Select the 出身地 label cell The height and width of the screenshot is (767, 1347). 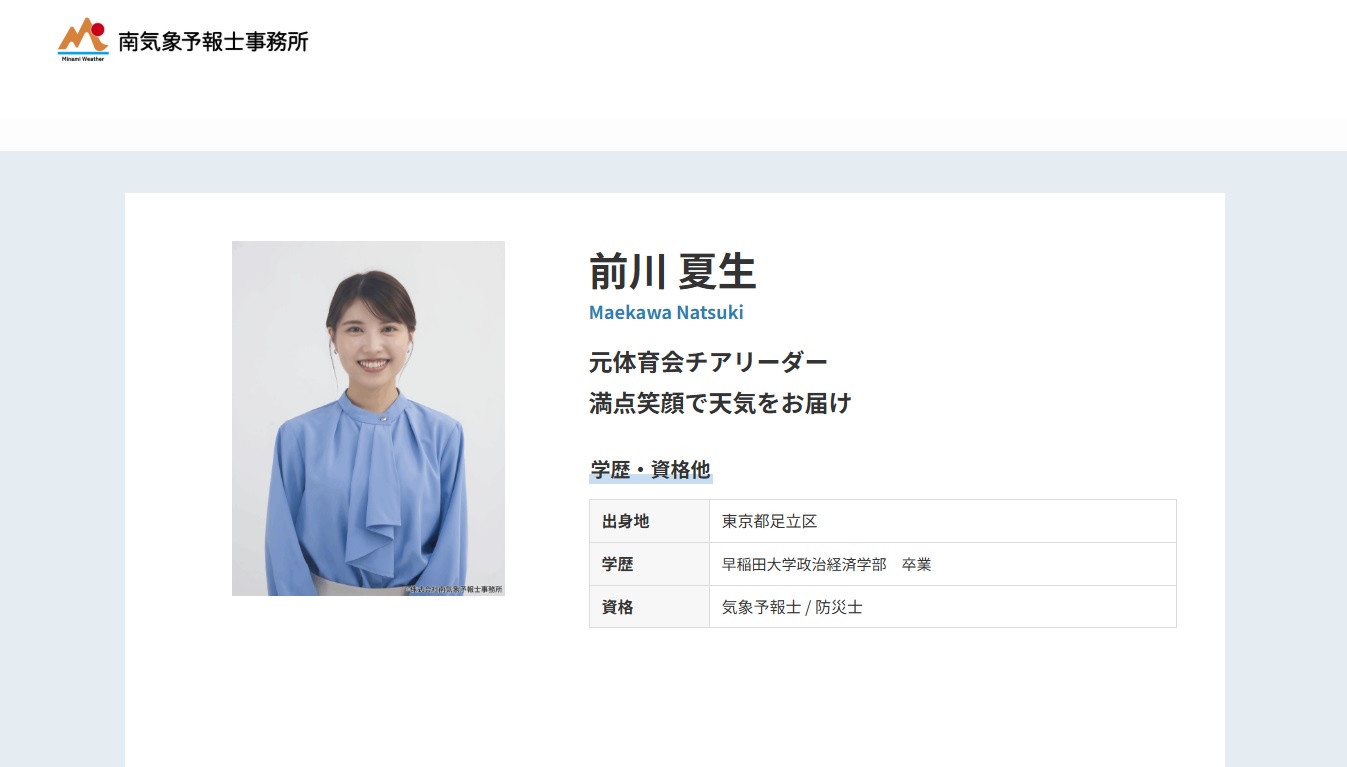[626, 521]
